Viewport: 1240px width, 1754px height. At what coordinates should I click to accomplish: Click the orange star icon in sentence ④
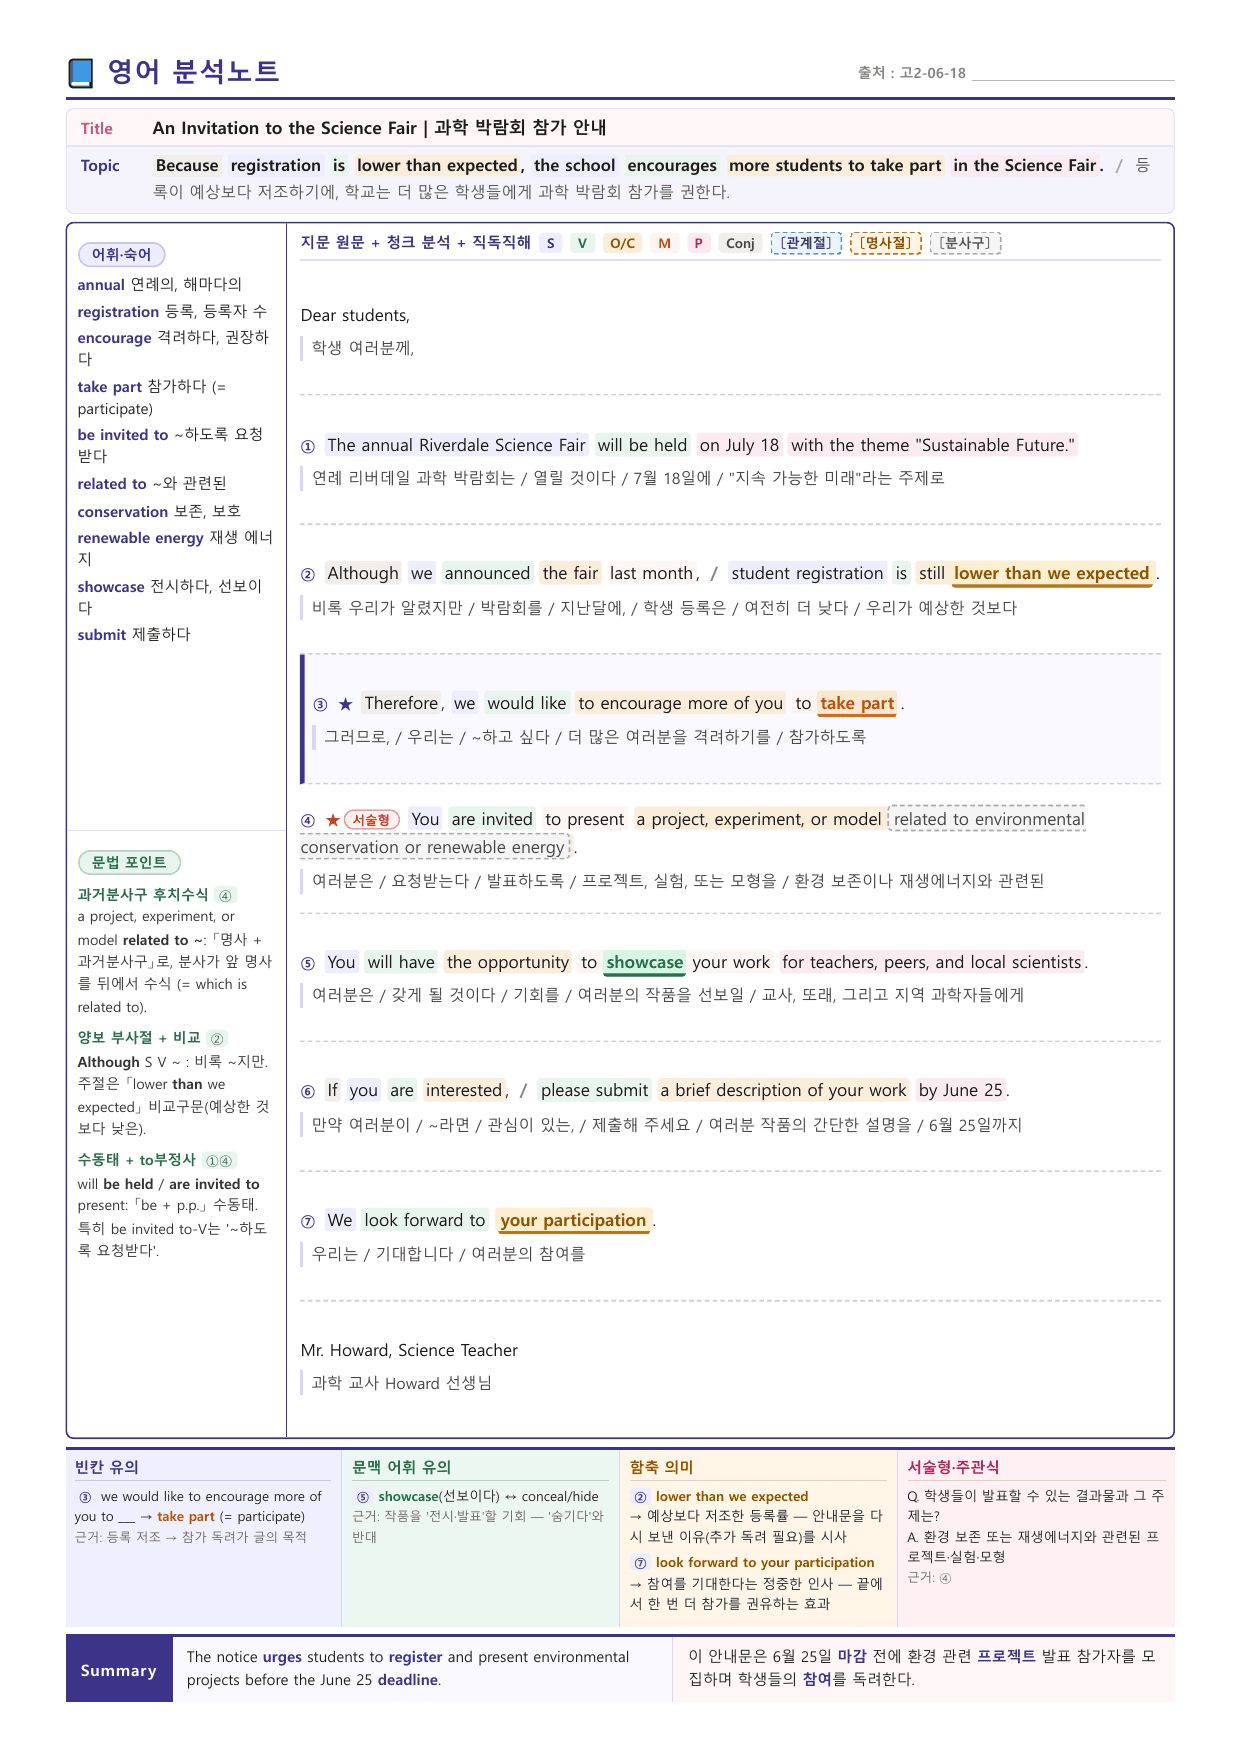click(x=333, y=820)
